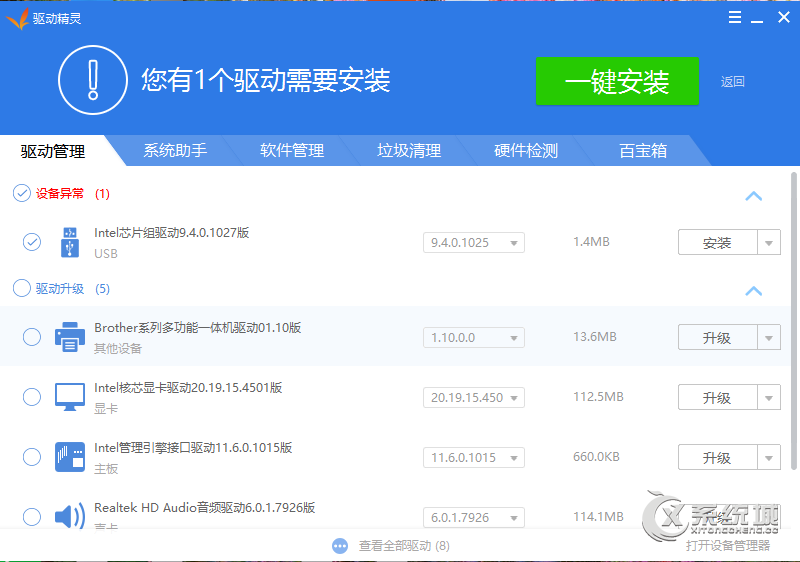Click the printer icon for Brother driver
Screen dimensions: 800x562
(x=70, y=337)
